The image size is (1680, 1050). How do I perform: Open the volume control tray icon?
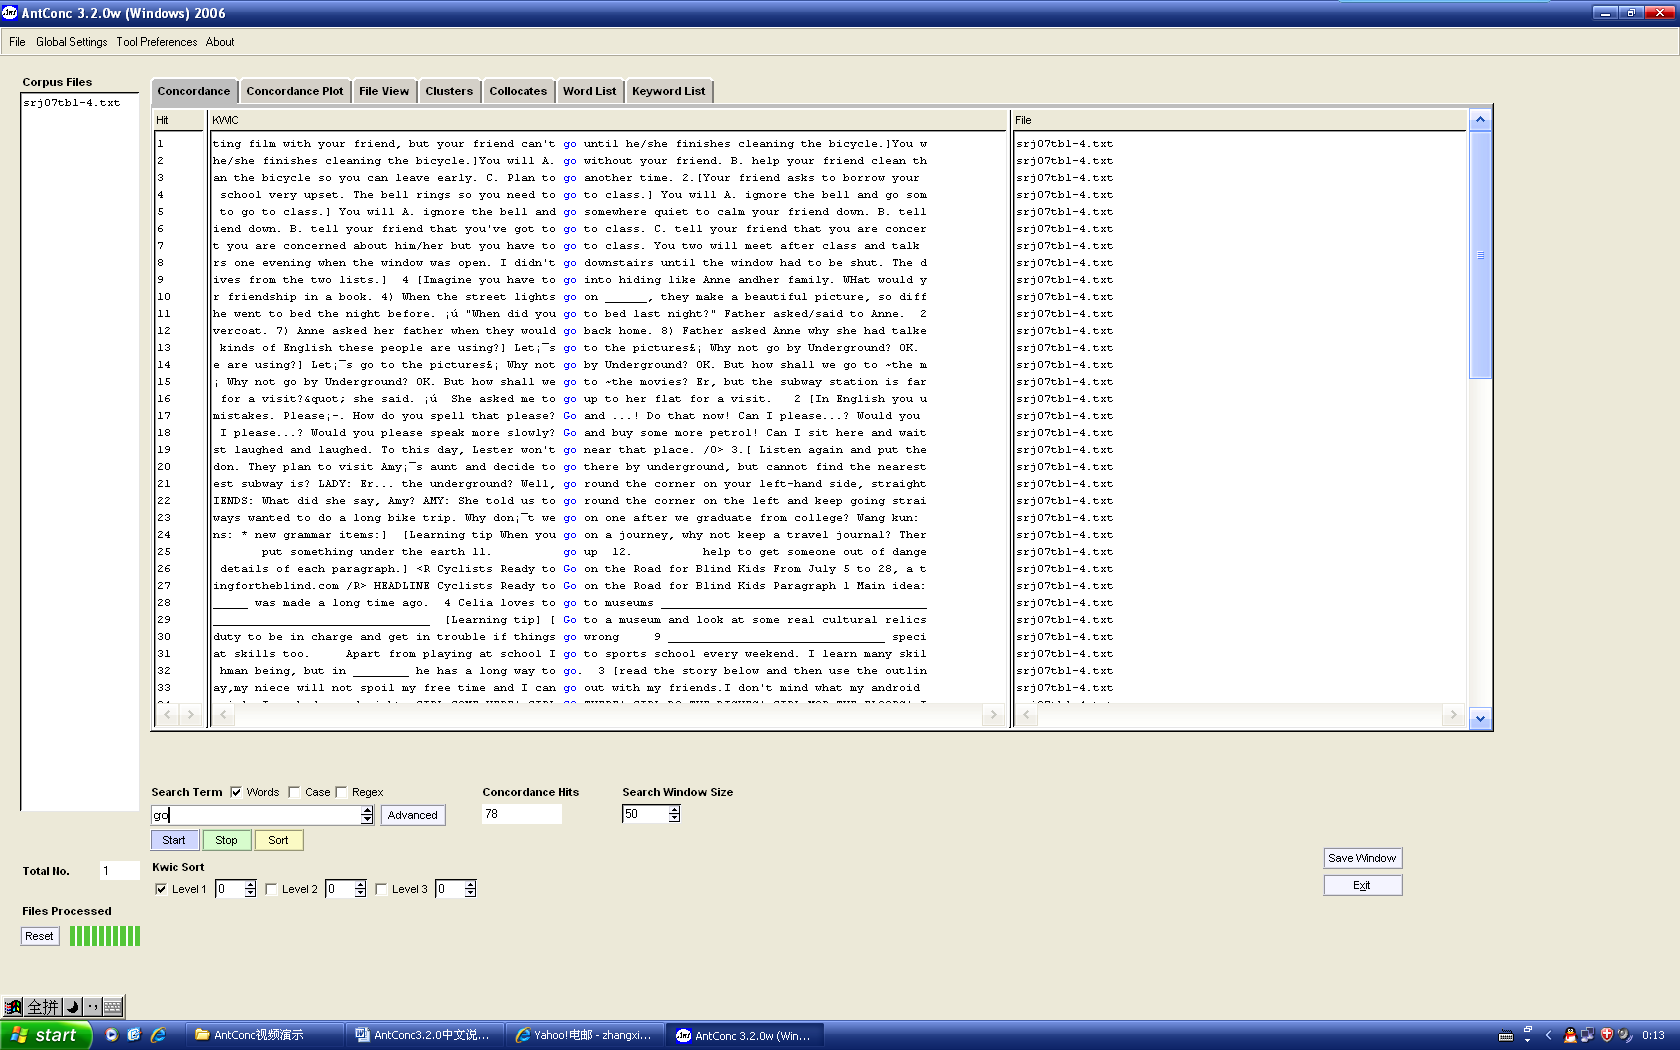1624,1035
